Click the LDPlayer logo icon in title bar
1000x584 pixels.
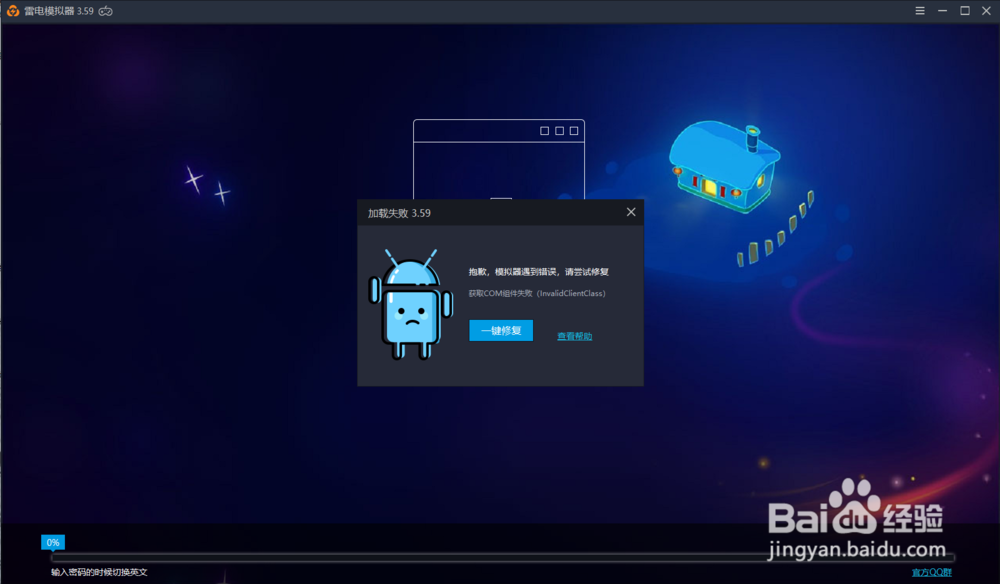click(13, 11)
